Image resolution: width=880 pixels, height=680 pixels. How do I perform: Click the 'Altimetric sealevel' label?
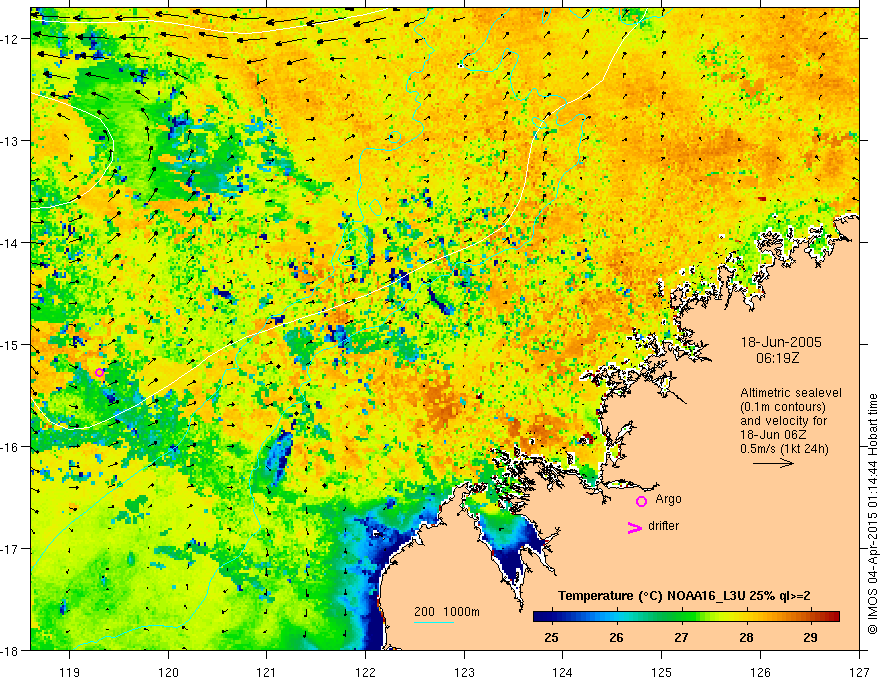[791, 393]
